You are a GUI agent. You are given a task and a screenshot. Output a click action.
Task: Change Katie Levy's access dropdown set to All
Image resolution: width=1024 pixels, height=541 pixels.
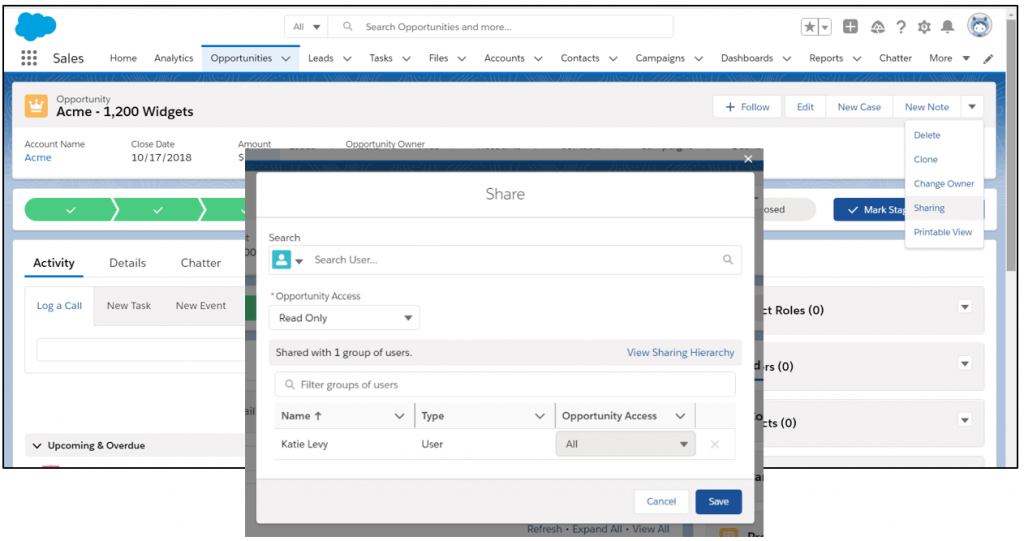click(x=625, y=444)
